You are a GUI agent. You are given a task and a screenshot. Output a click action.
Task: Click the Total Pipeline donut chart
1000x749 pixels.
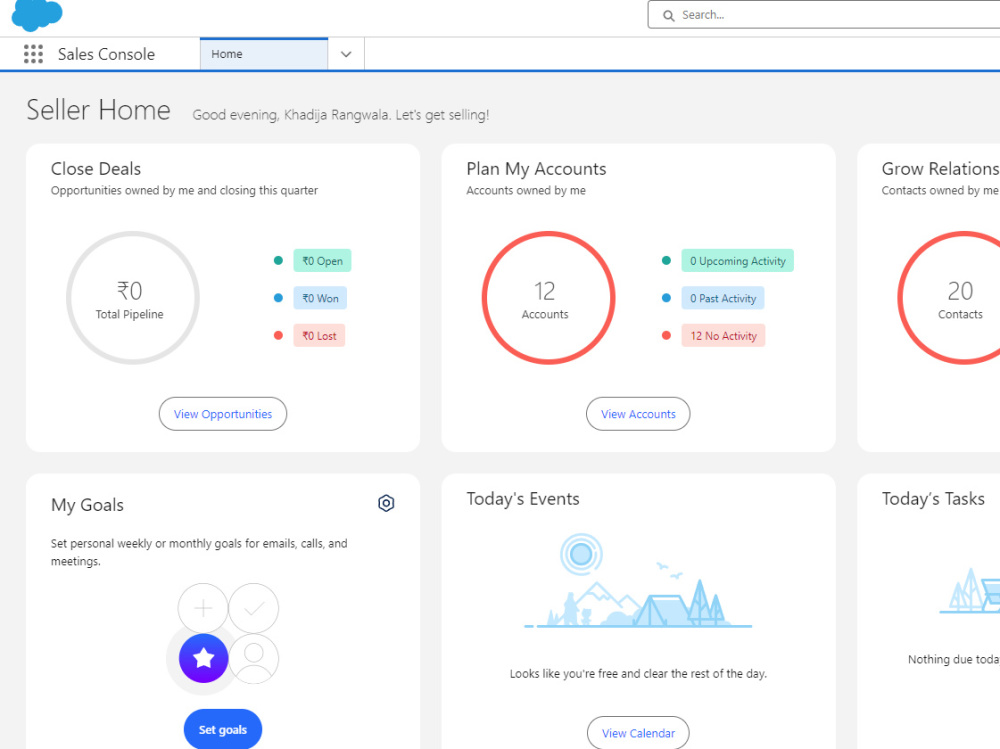(133, 298)
